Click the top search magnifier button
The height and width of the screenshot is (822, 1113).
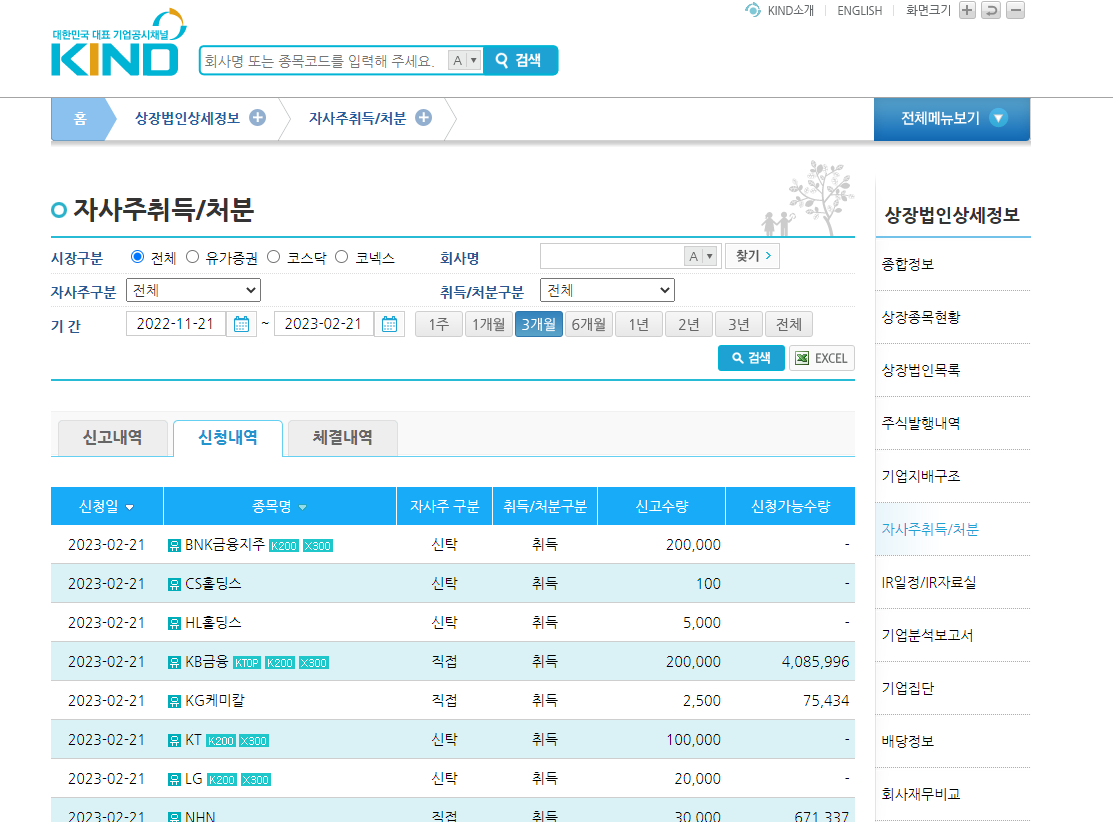pyautogui.click(x=520, y=60)
